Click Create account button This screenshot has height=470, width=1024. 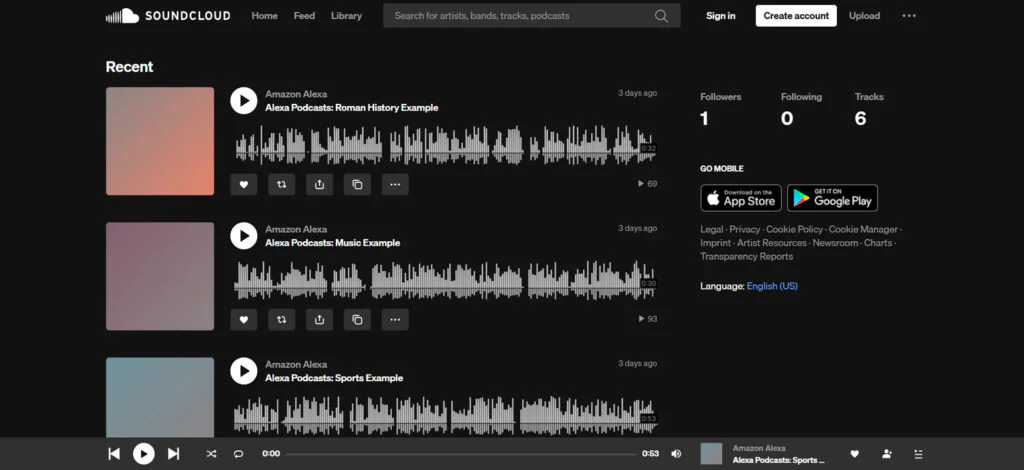(796, 16)
